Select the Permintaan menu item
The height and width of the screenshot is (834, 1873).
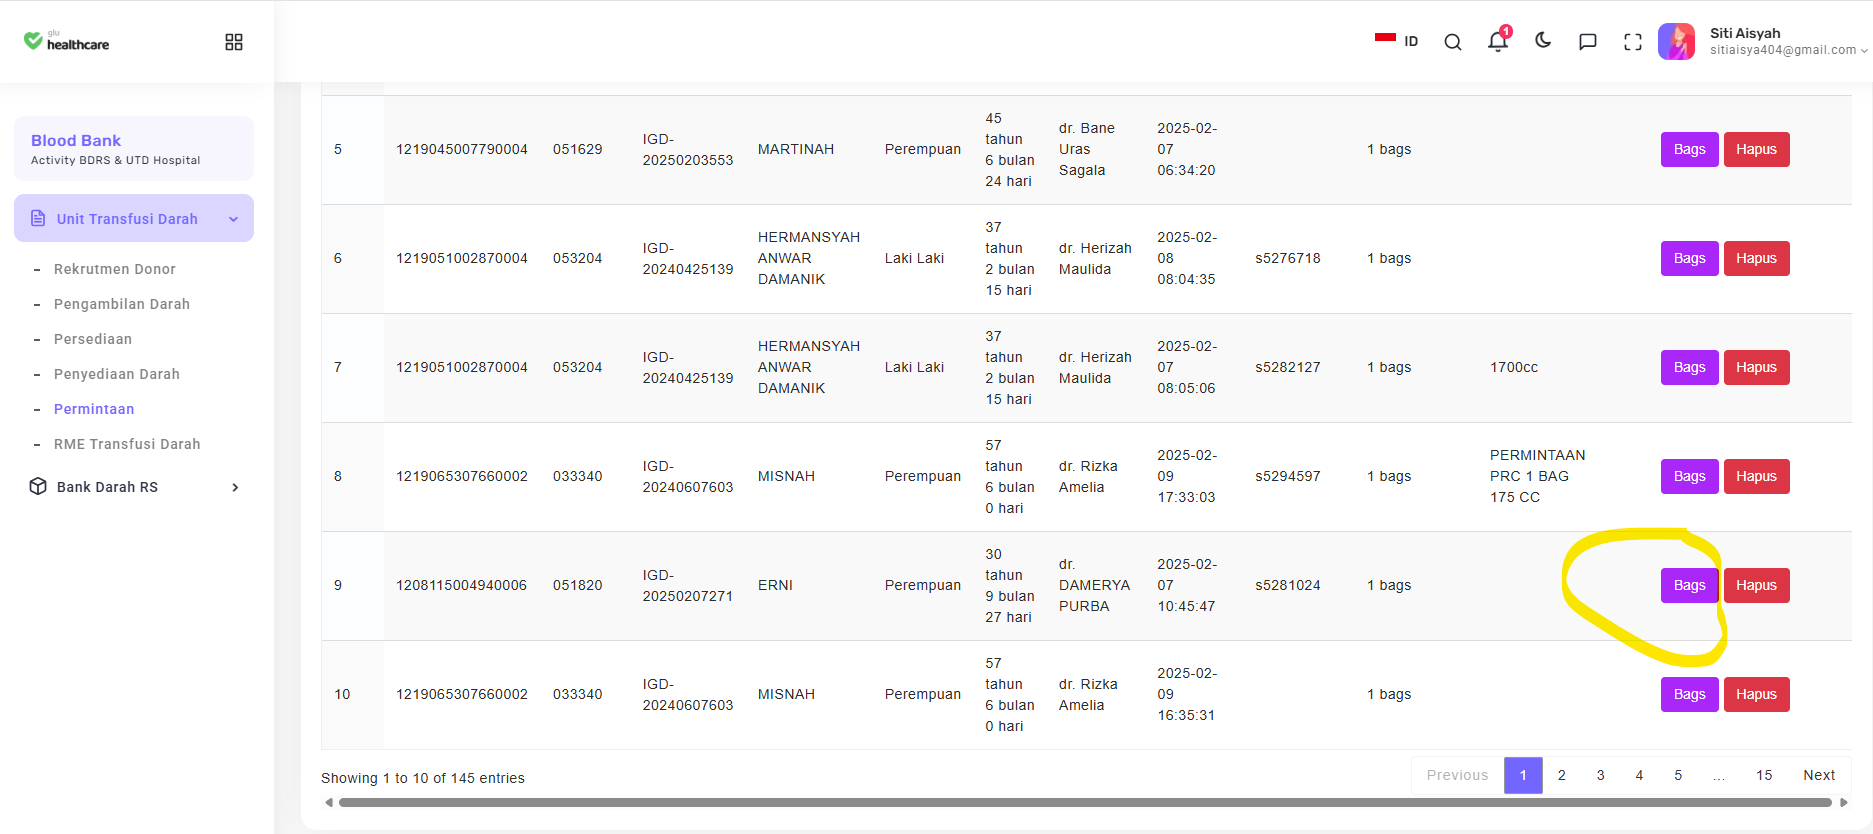(94, 409)
